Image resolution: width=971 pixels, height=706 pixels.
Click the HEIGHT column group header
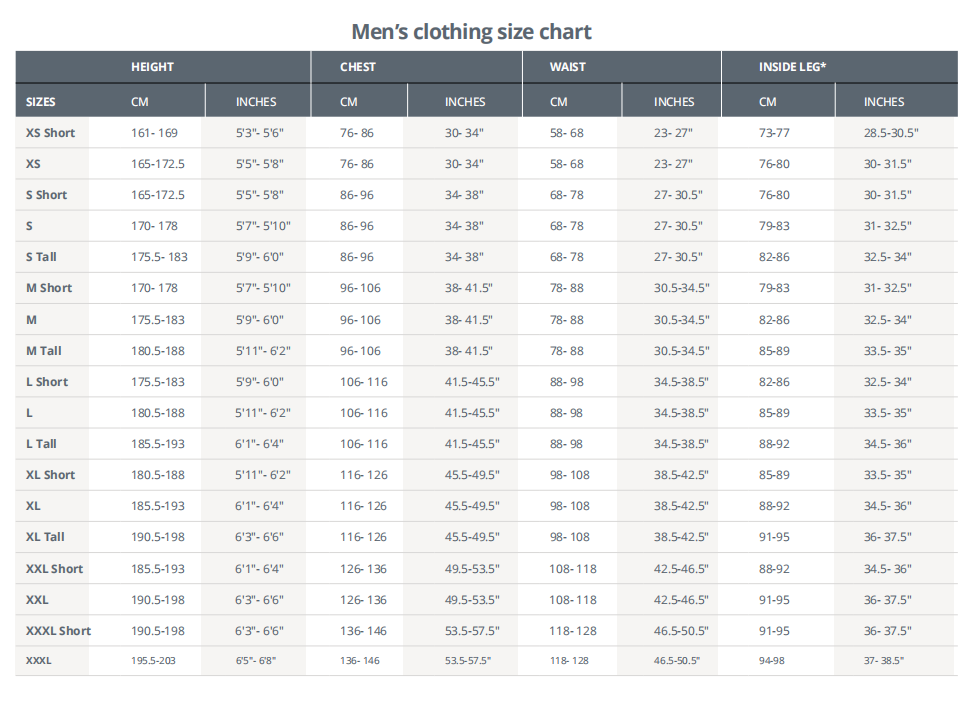coord(152,67)
